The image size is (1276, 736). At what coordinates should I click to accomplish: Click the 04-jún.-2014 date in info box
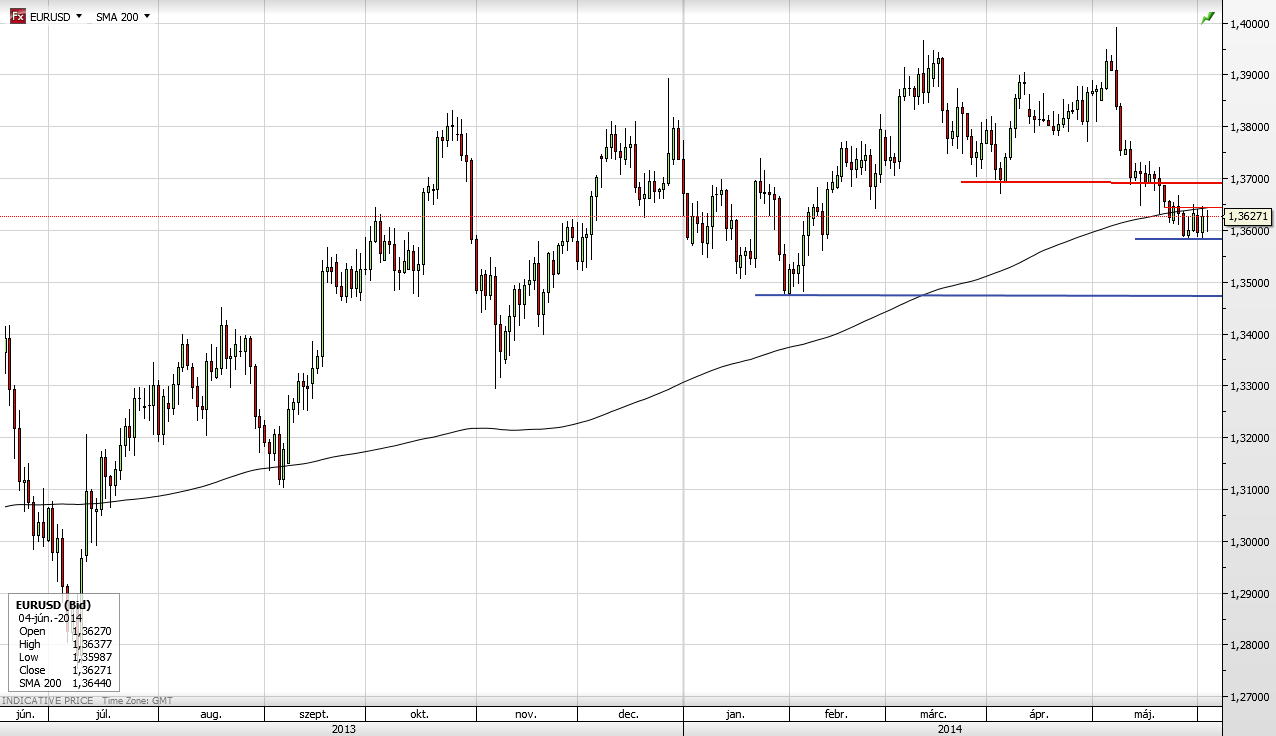[x=51, y=618]
